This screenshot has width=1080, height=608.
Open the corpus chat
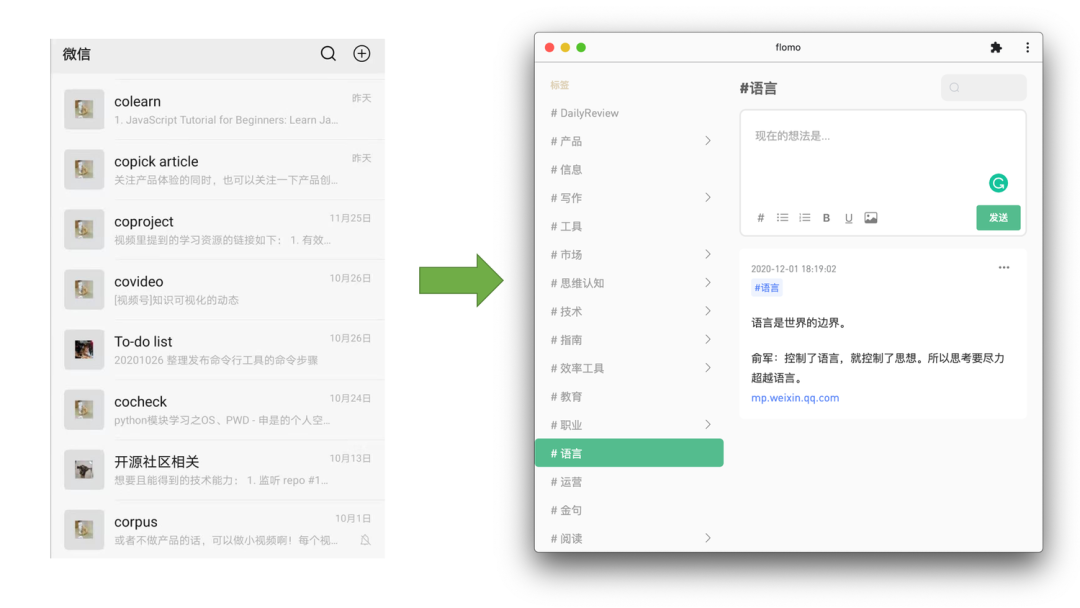click(x=218, y=529)
